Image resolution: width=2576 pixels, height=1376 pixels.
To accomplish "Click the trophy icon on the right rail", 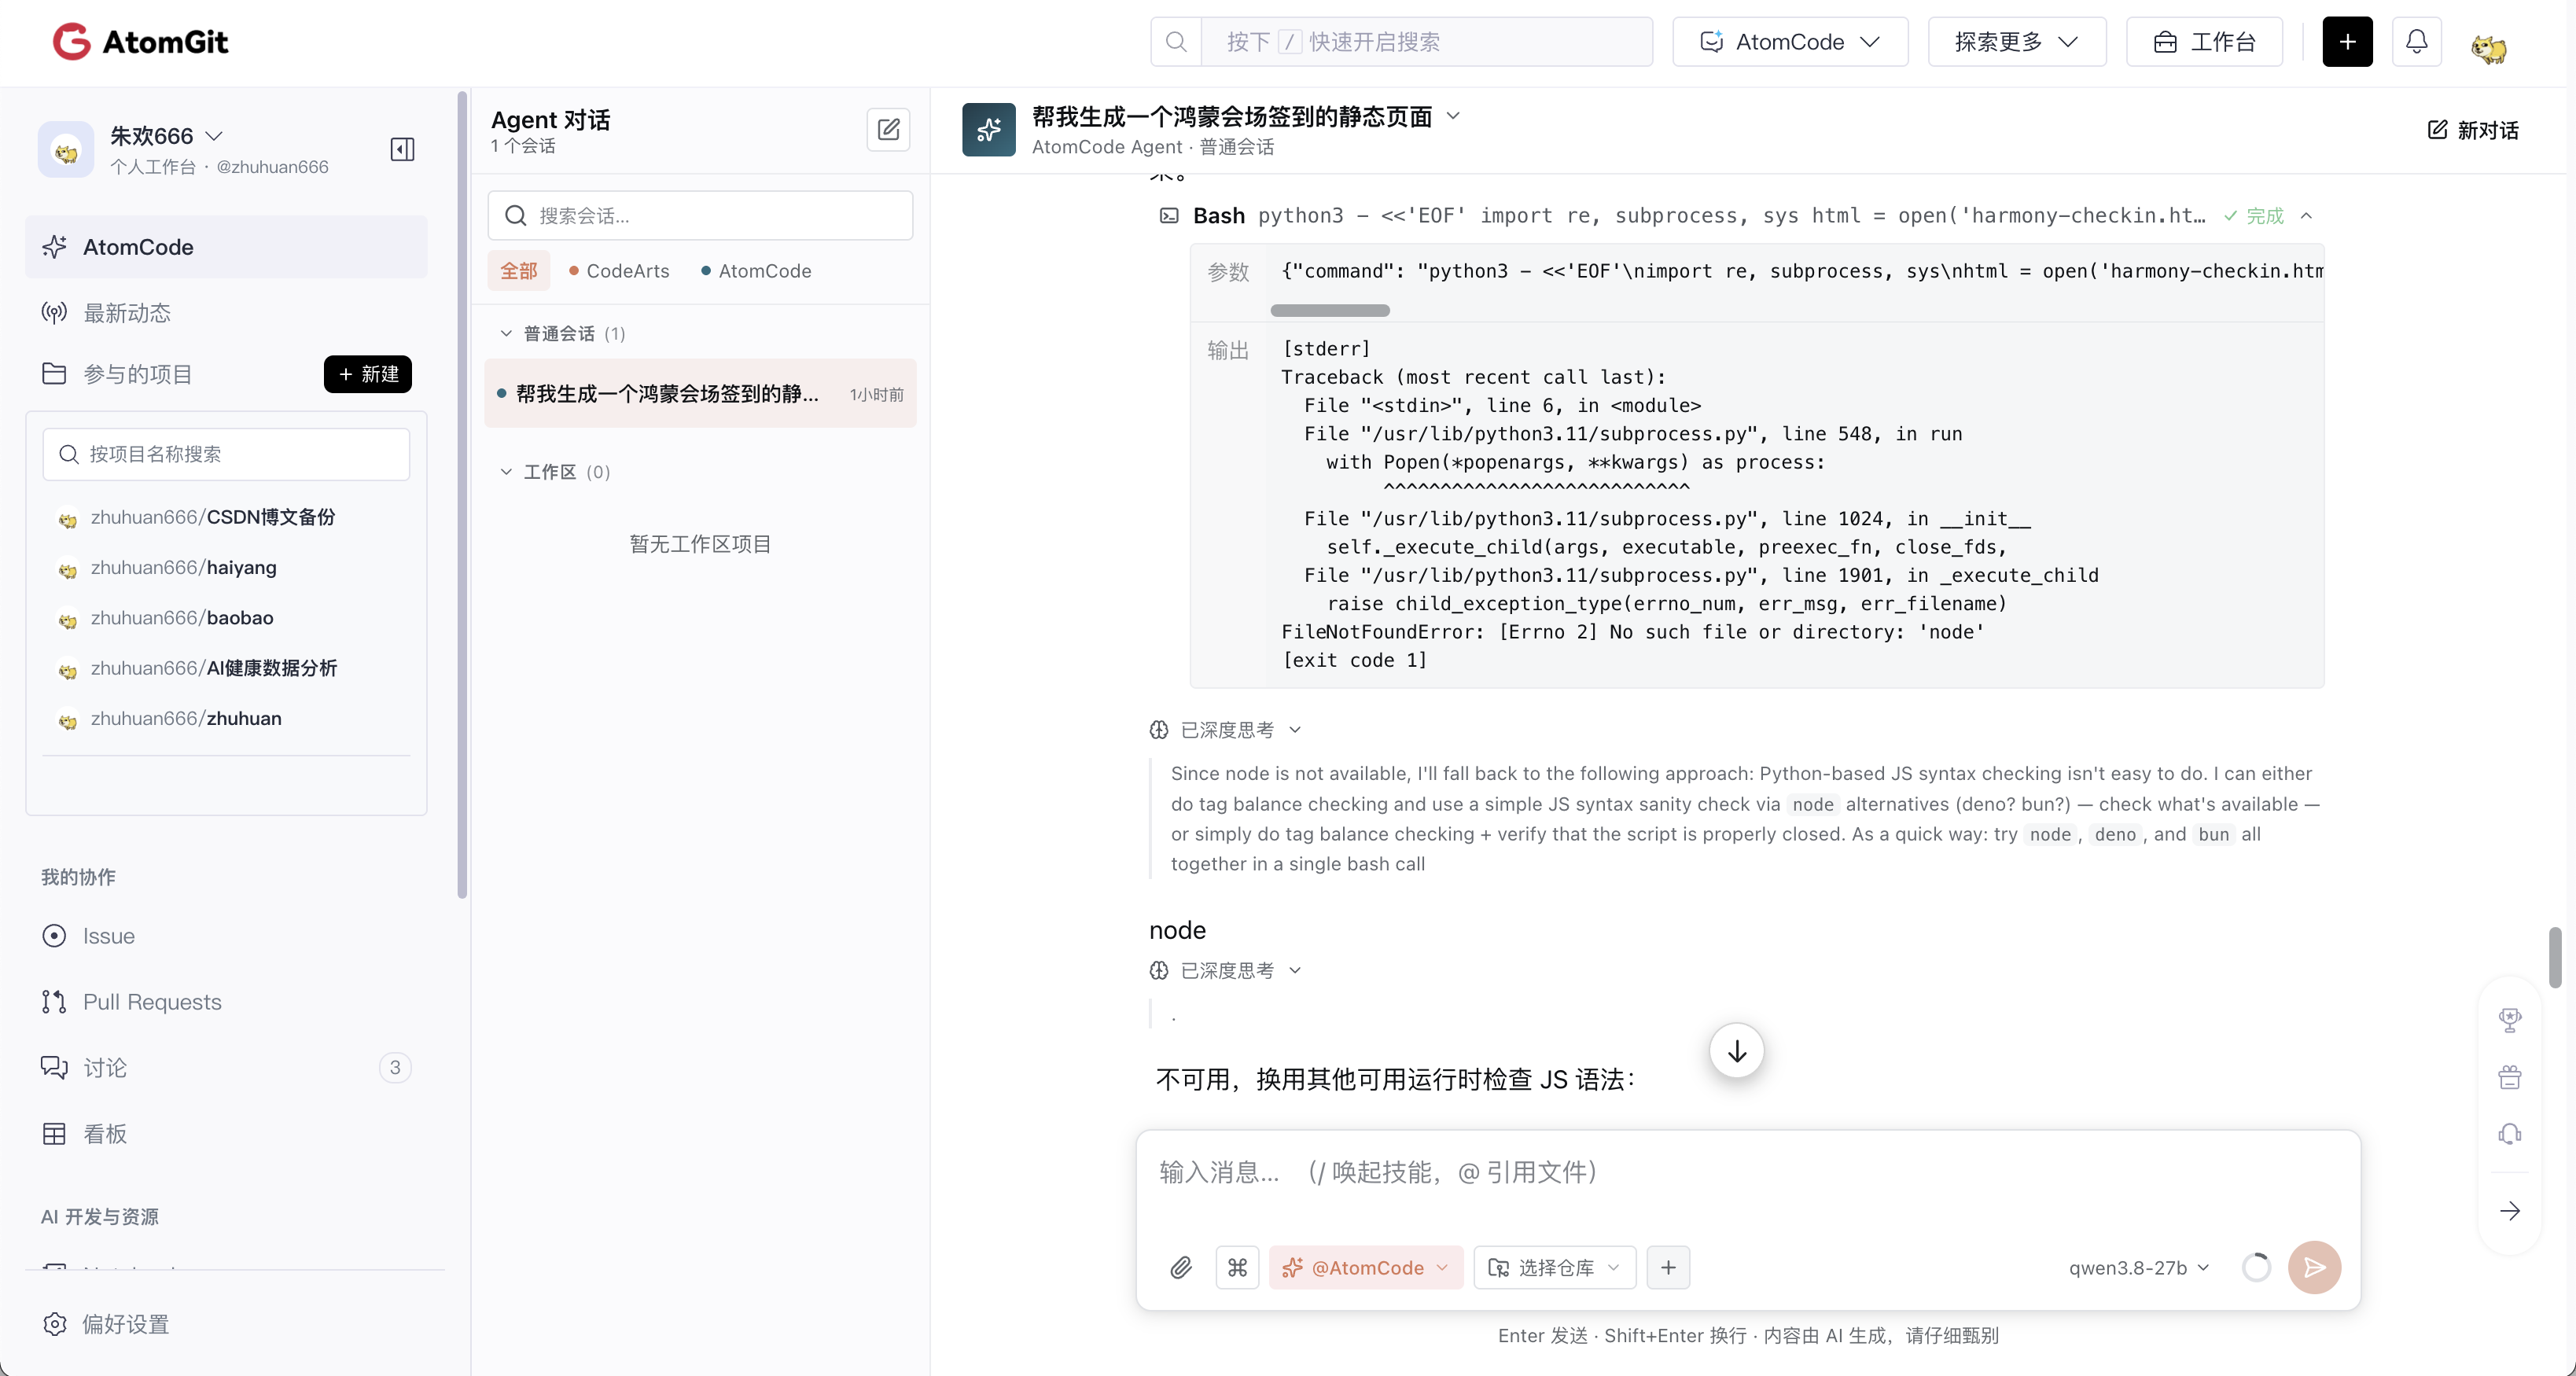I will point(2510,1020).
